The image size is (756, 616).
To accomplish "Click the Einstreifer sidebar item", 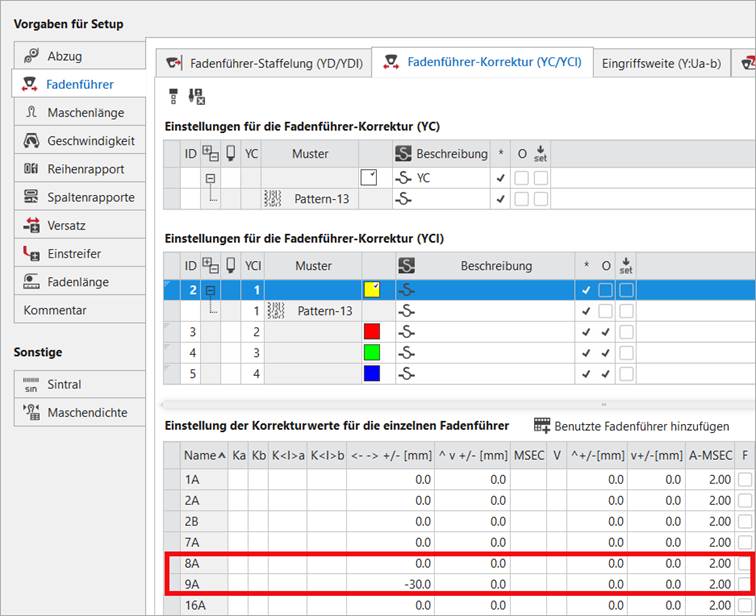I will pos(72,254).
